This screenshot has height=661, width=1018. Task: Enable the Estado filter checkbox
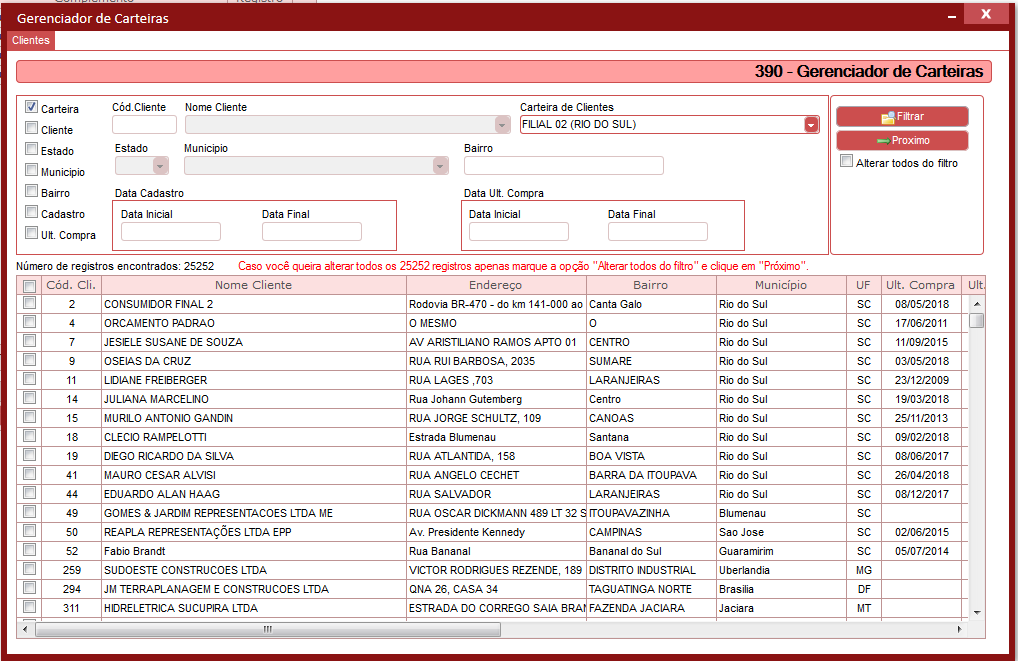click(x=31, y=149)
